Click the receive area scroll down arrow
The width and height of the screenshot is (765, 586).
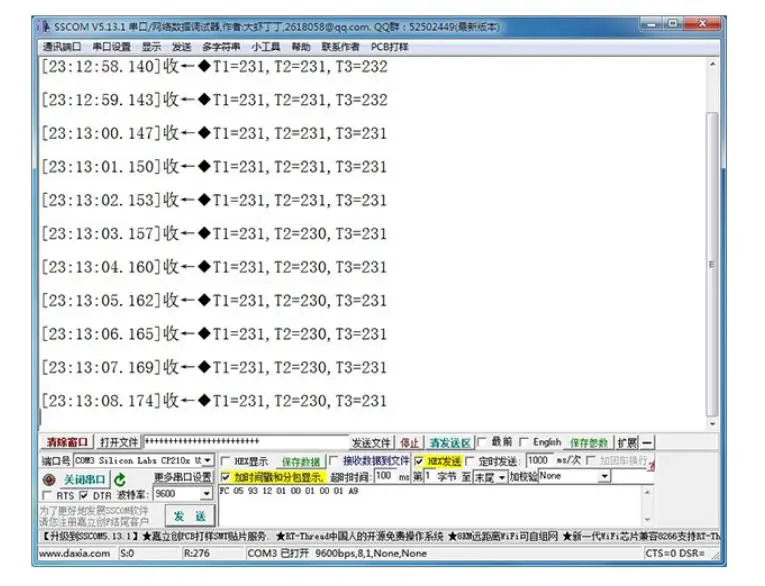[x=712, y=424]
